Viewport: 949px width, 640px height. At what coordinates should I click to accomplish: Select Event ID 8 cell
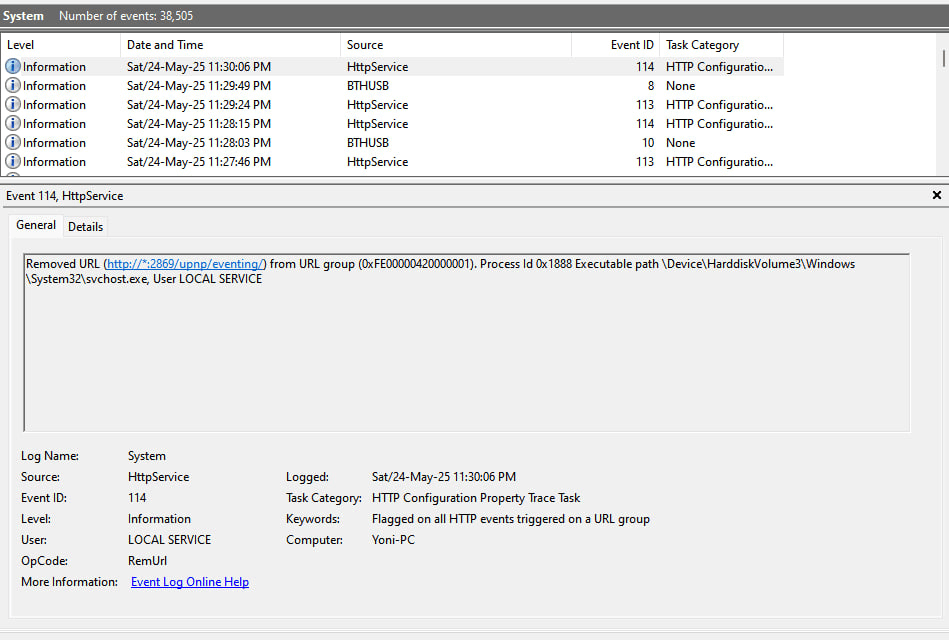[x=651, y=86]
